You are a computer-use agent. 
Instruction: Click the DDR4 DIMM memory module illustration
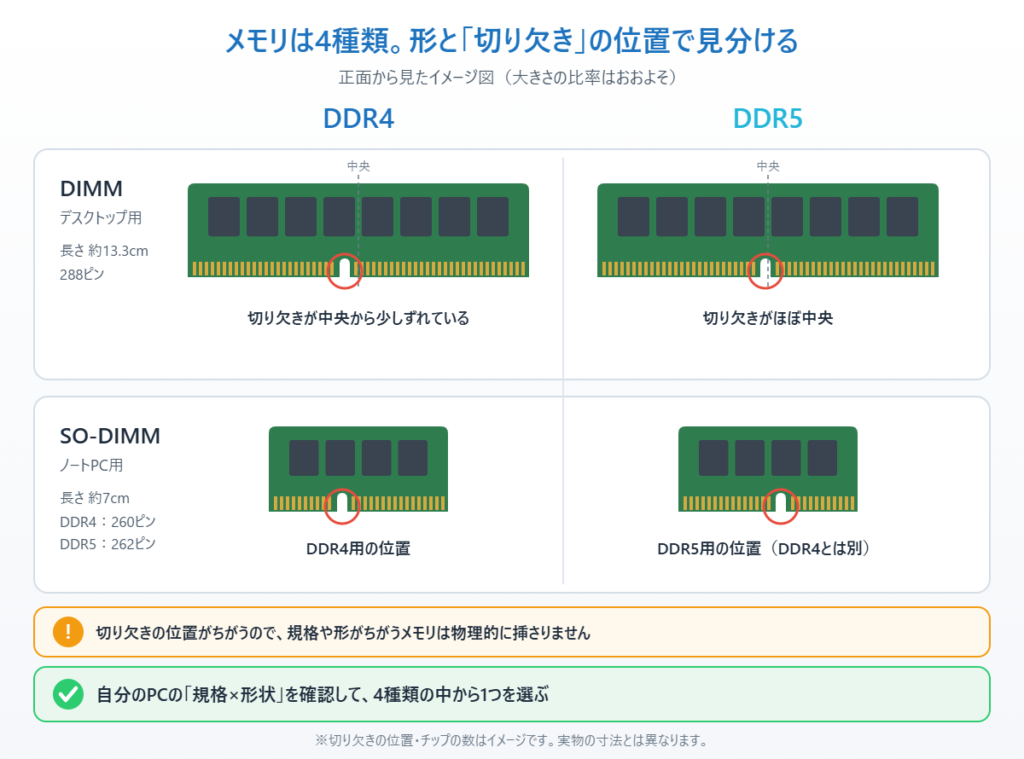[x=358, y=230]
